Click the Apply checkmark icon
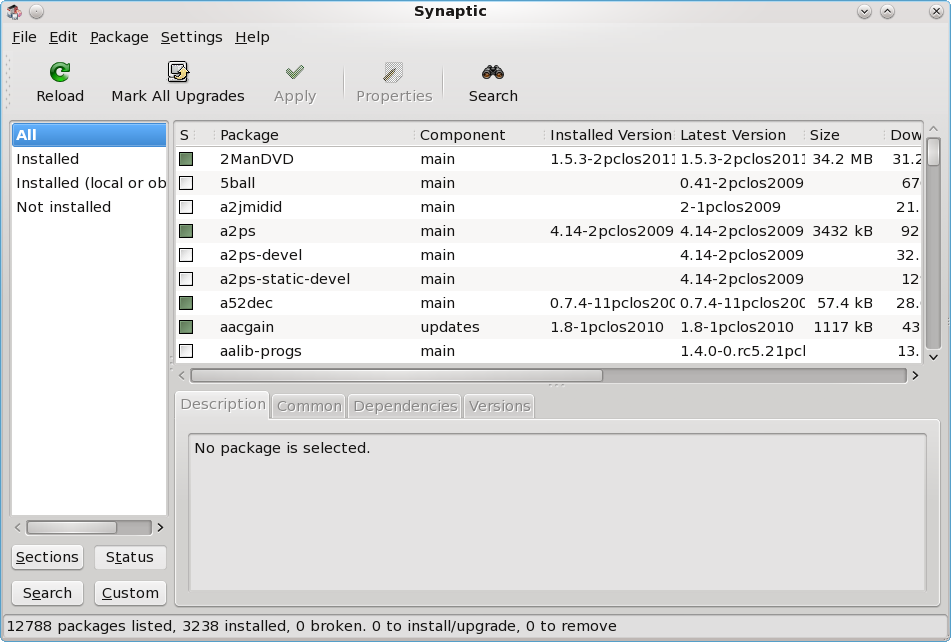The width and height of the screenshot is (951, 642). 295,72
